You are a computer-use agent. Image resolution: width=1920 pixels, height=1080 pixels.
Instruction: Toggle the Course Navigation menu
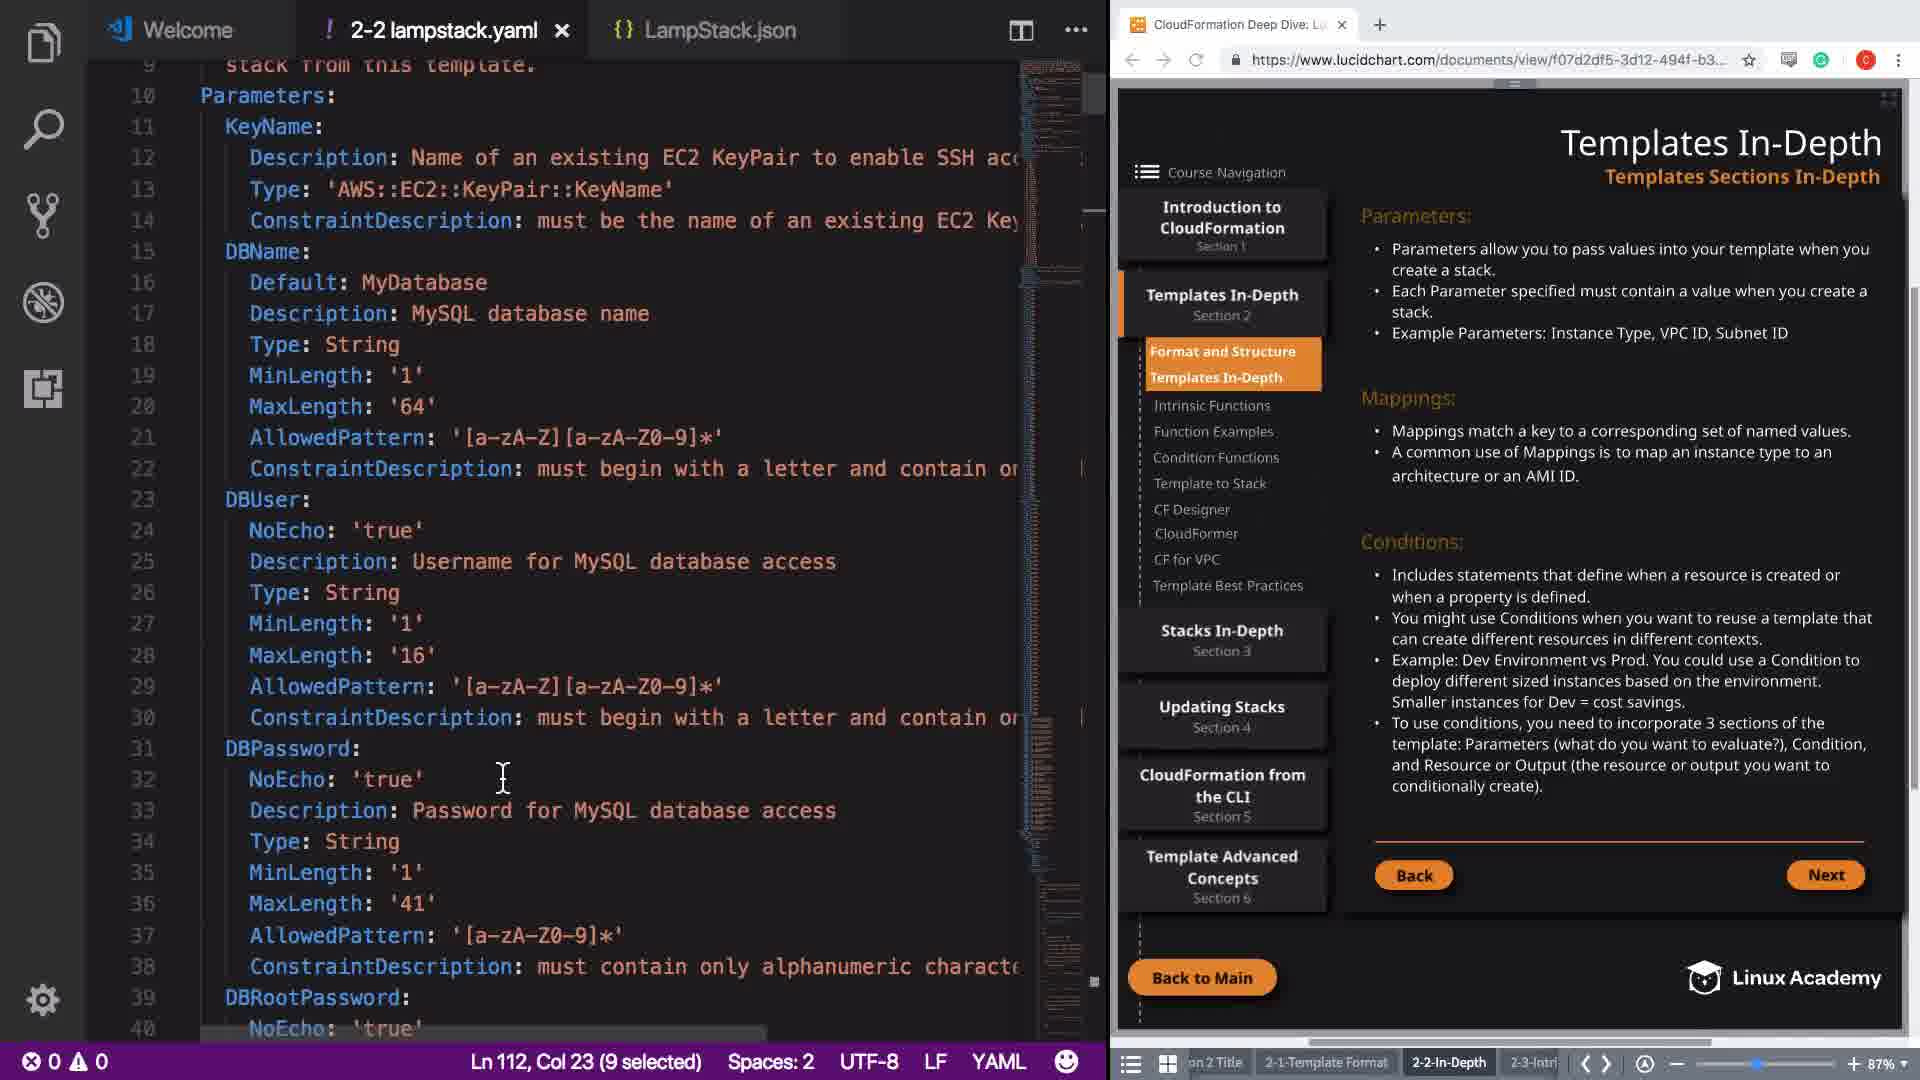click(1147, 172)
